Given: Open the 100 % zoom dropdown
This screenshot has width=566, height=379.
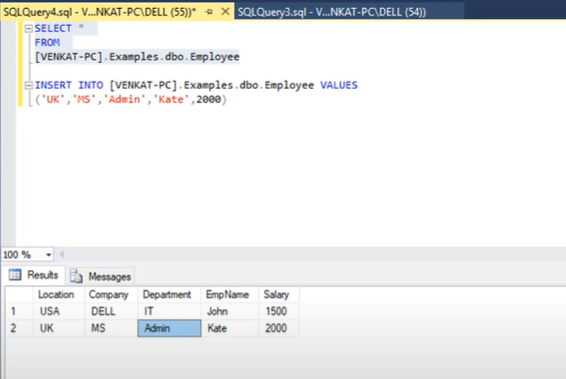Looking at the screenshot, I should [48, 255].
